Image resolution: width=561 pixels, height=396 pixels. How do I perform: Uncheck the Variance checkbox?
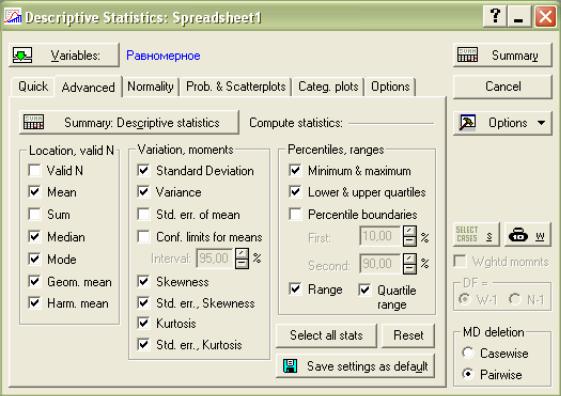[143, 192]
